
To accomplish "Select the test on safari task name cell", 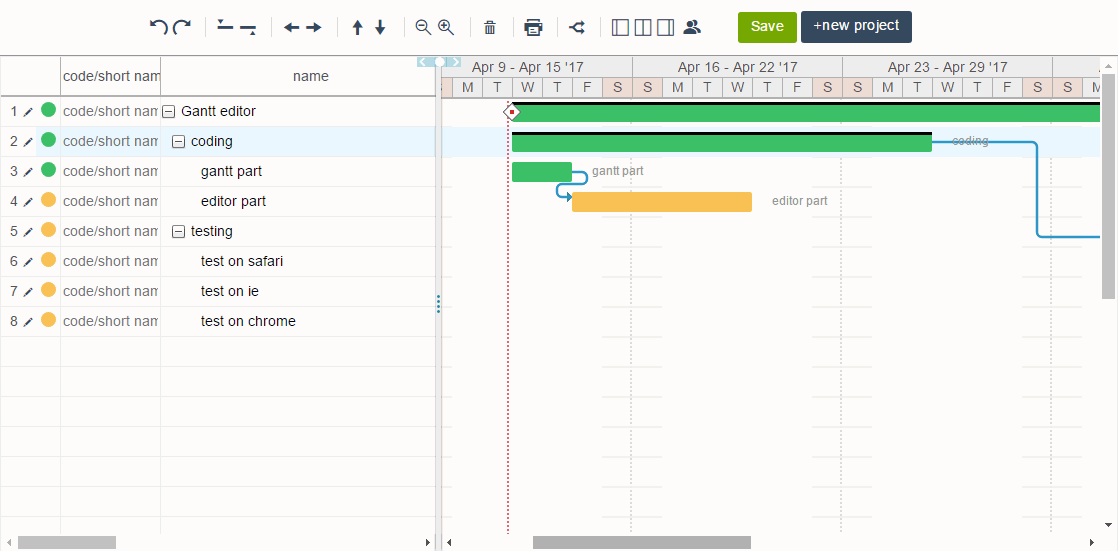I will coord(298,262).
